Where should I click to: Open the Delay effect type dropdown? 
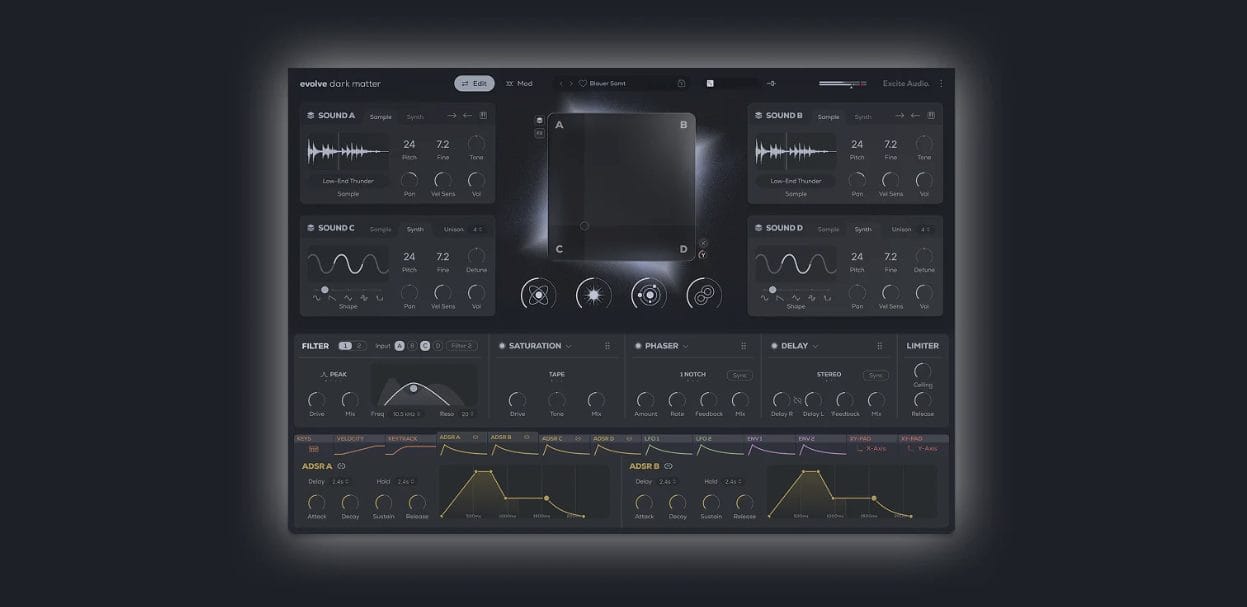(x=816, y=346)
